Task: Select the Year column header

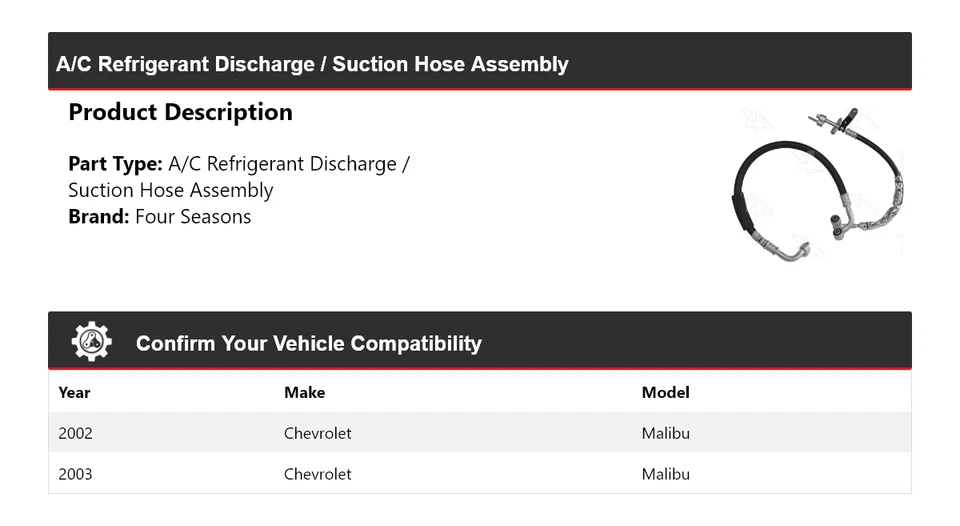Action: coord(74,392)
